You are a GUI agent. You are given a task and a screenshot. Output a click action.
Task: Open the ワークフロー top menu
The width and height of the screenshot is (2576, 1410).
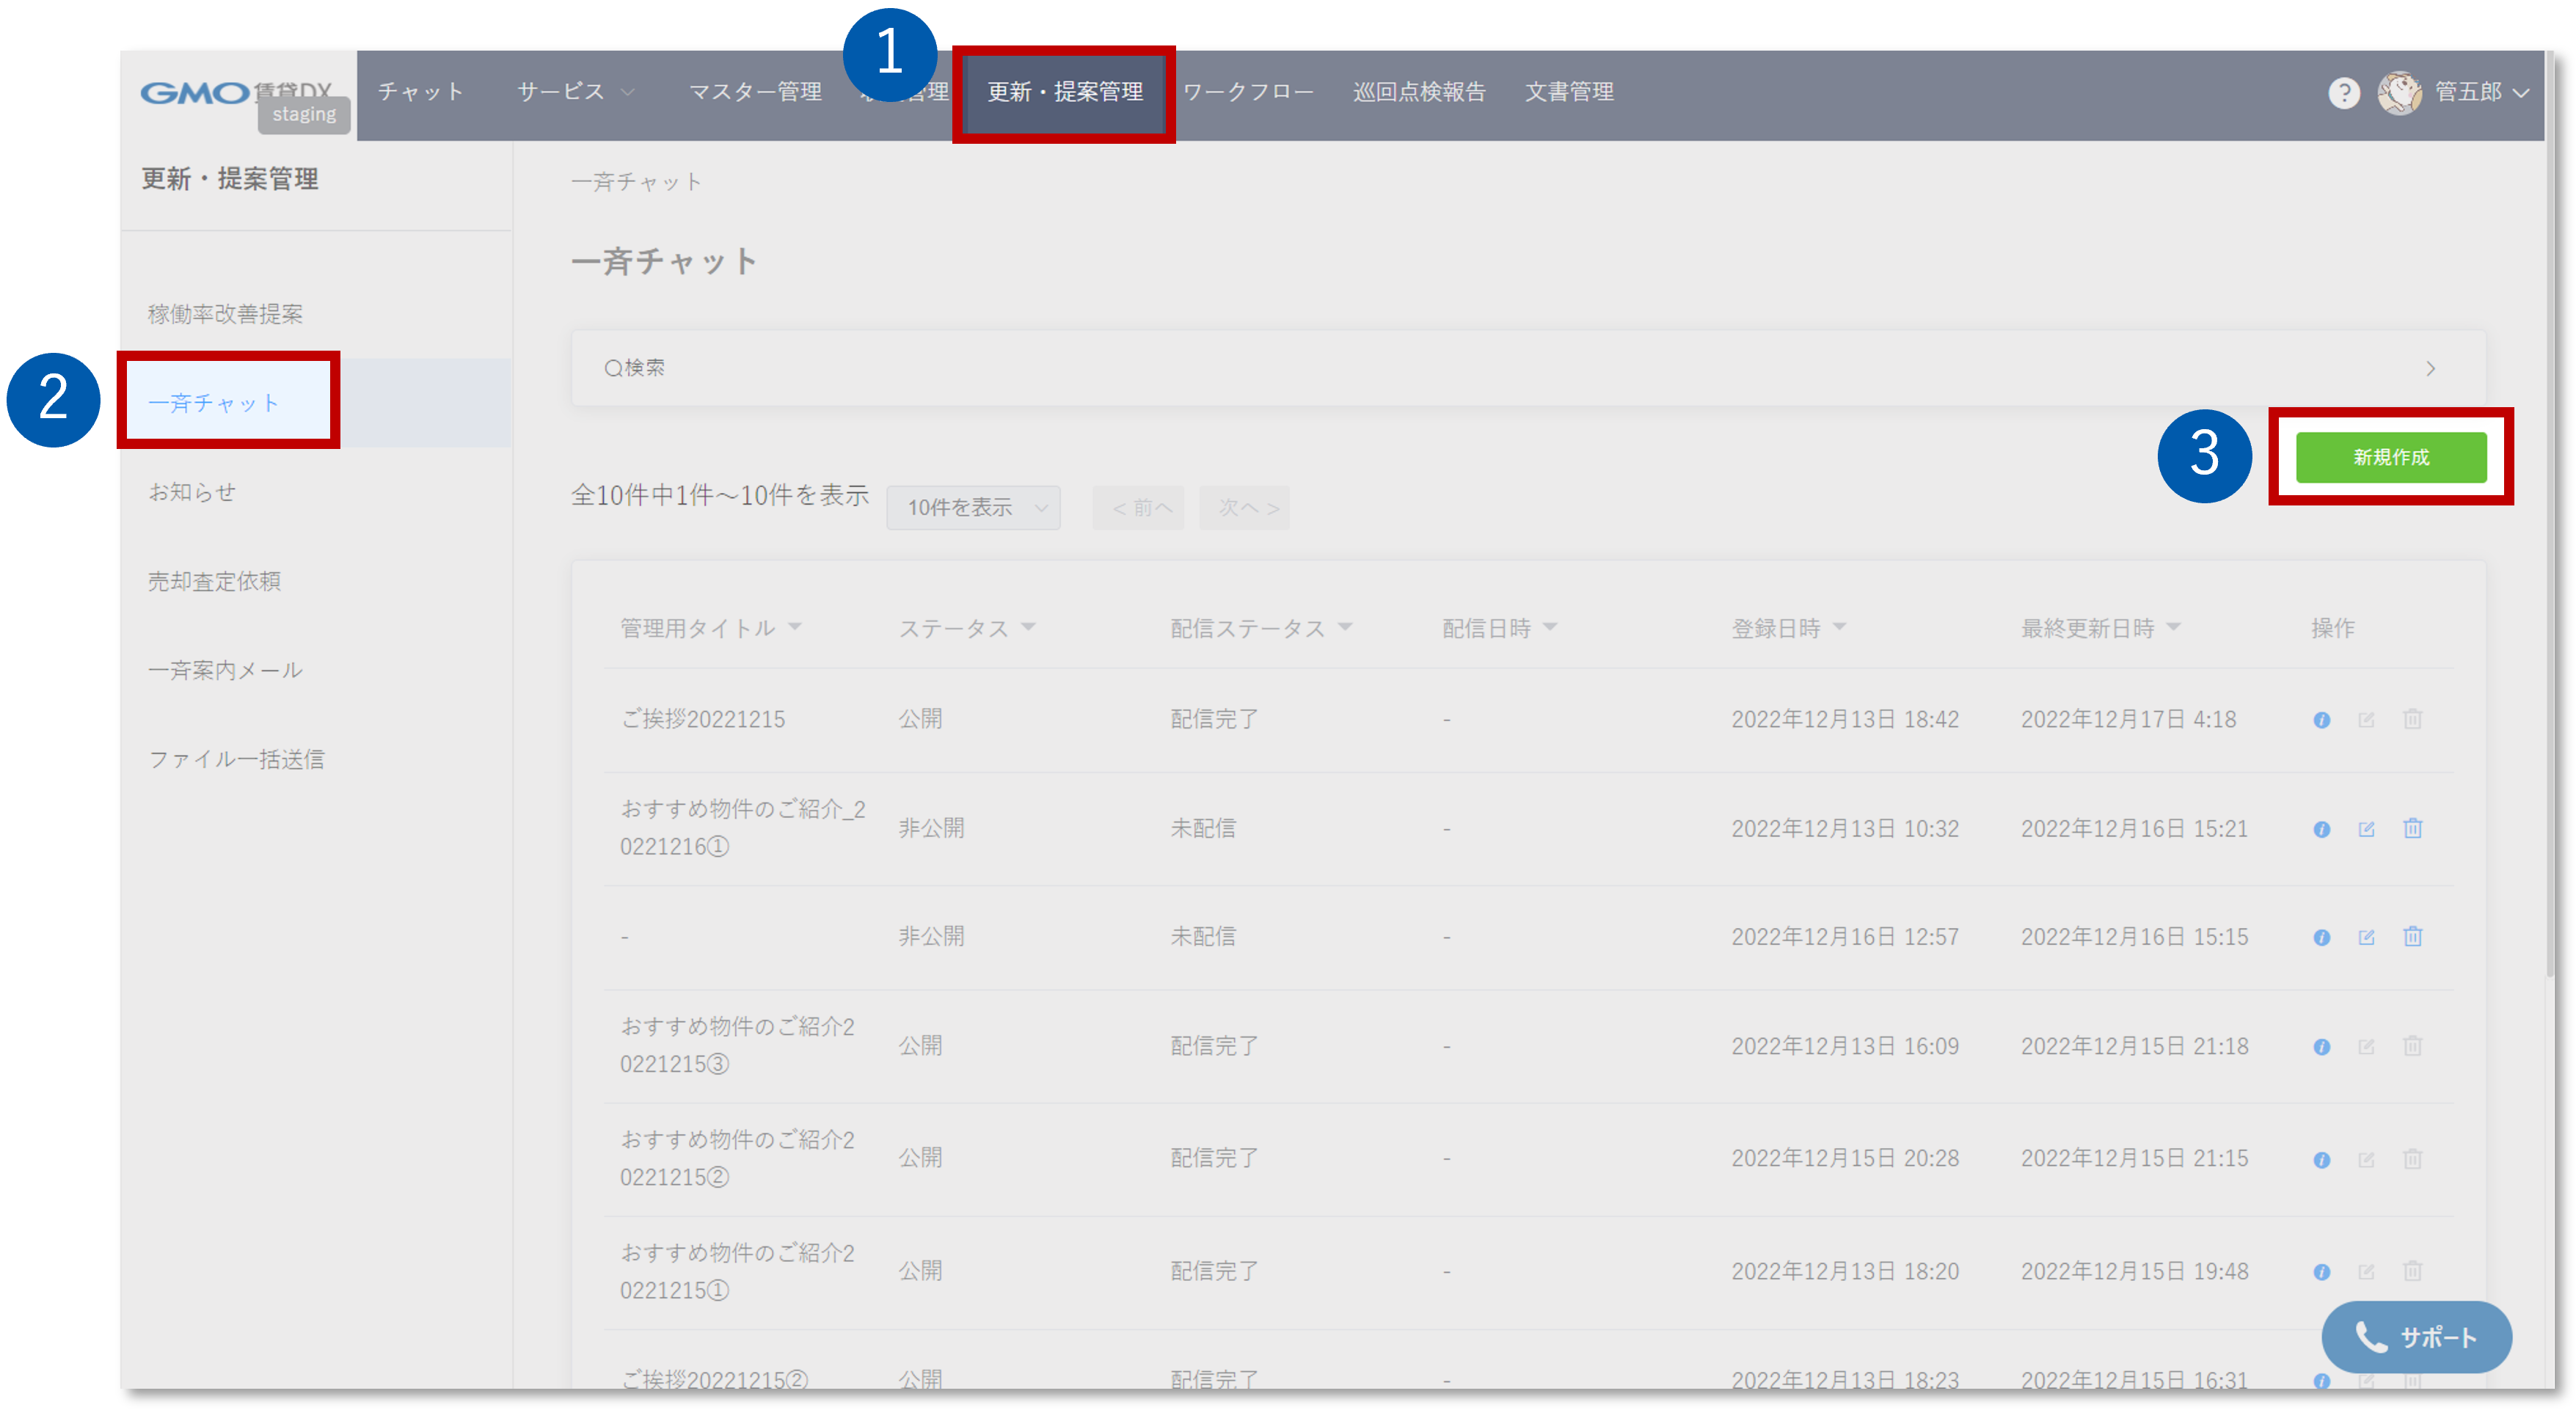tap(1247, 92)
